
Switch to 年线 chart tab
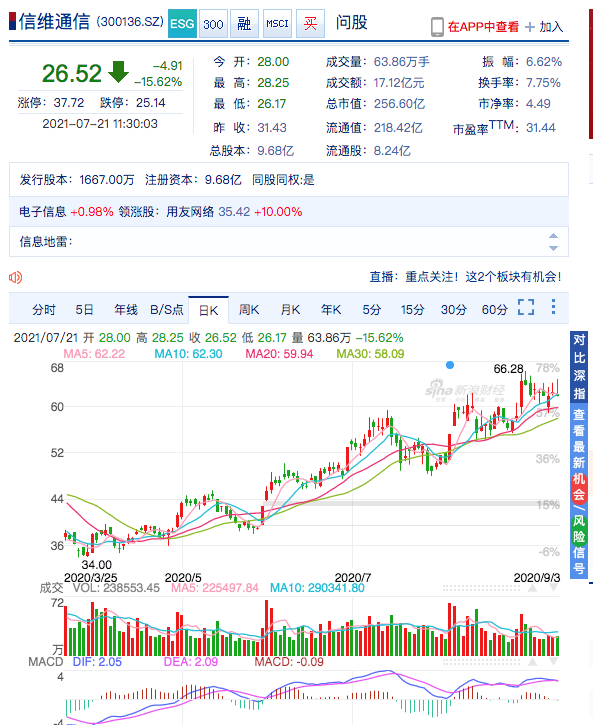126,309
